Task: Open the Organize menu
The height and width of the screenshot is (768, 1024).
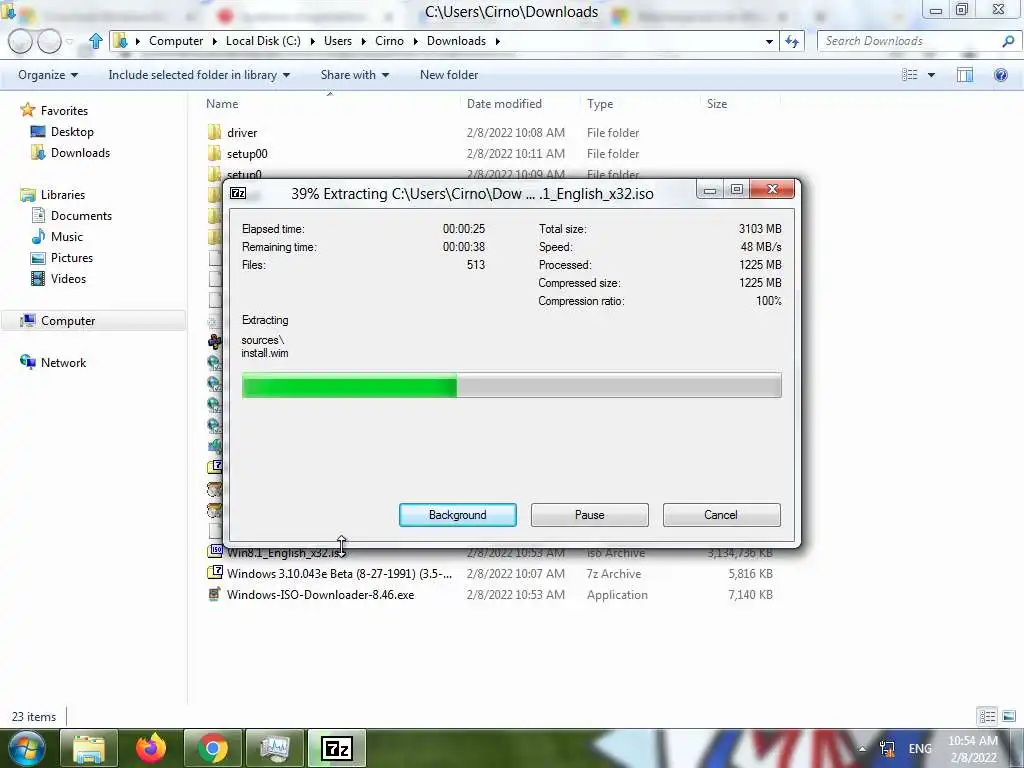Action: (48, 75)
